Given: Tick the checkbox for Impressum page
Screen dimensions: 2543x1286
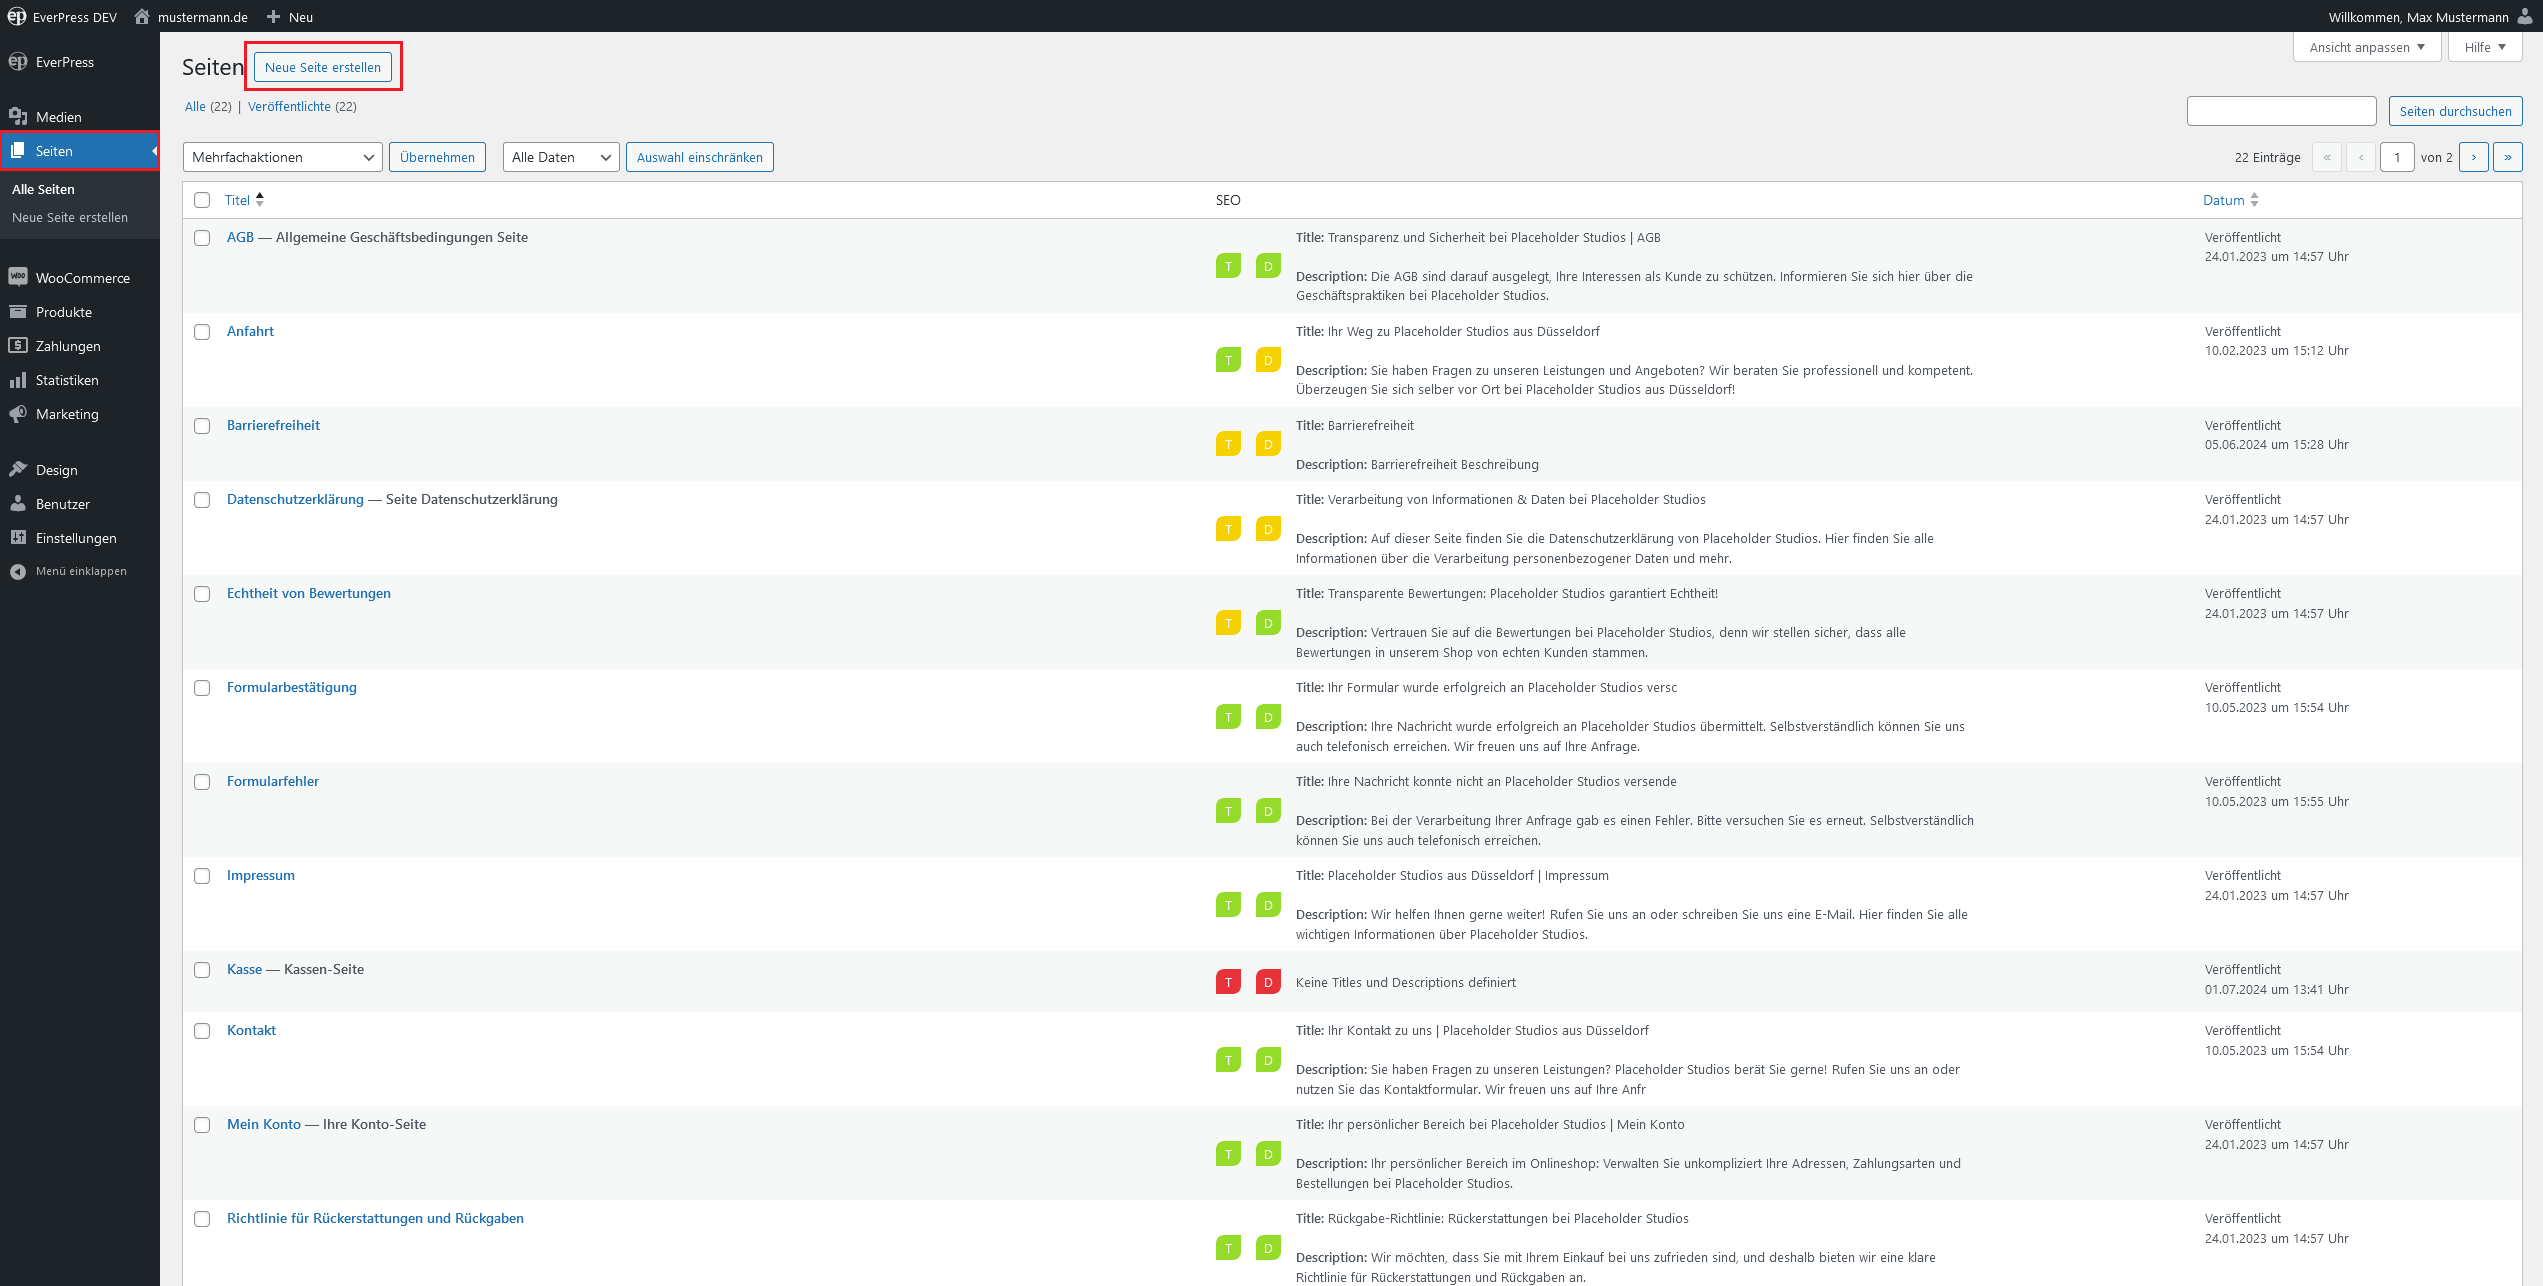Looking at the screenshot, I should [202, 876].
